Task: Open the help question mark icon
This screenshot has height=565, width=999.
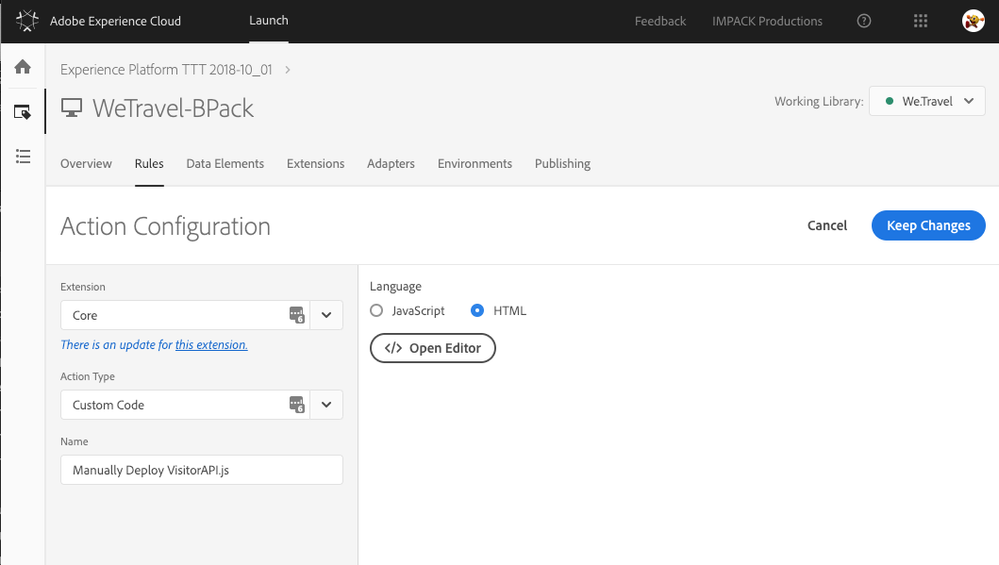Action: coord(864,21)
